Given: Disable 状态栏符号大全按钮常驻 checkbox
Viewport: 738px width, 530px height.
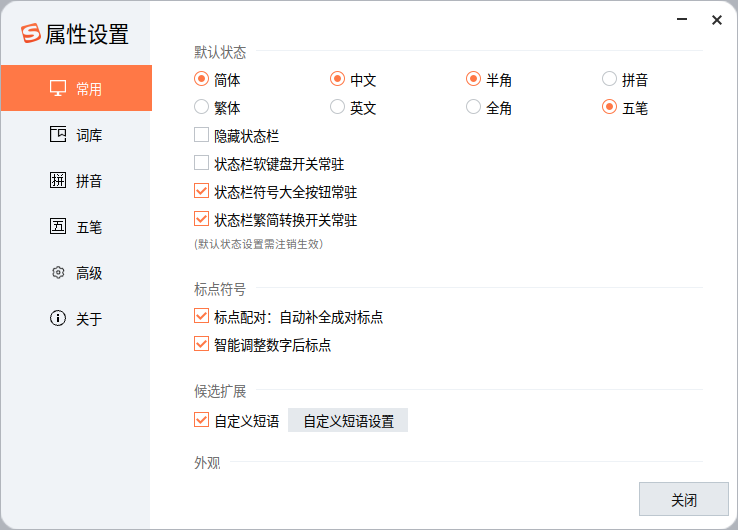Looking at the screenshot, I should click(201, 191).
